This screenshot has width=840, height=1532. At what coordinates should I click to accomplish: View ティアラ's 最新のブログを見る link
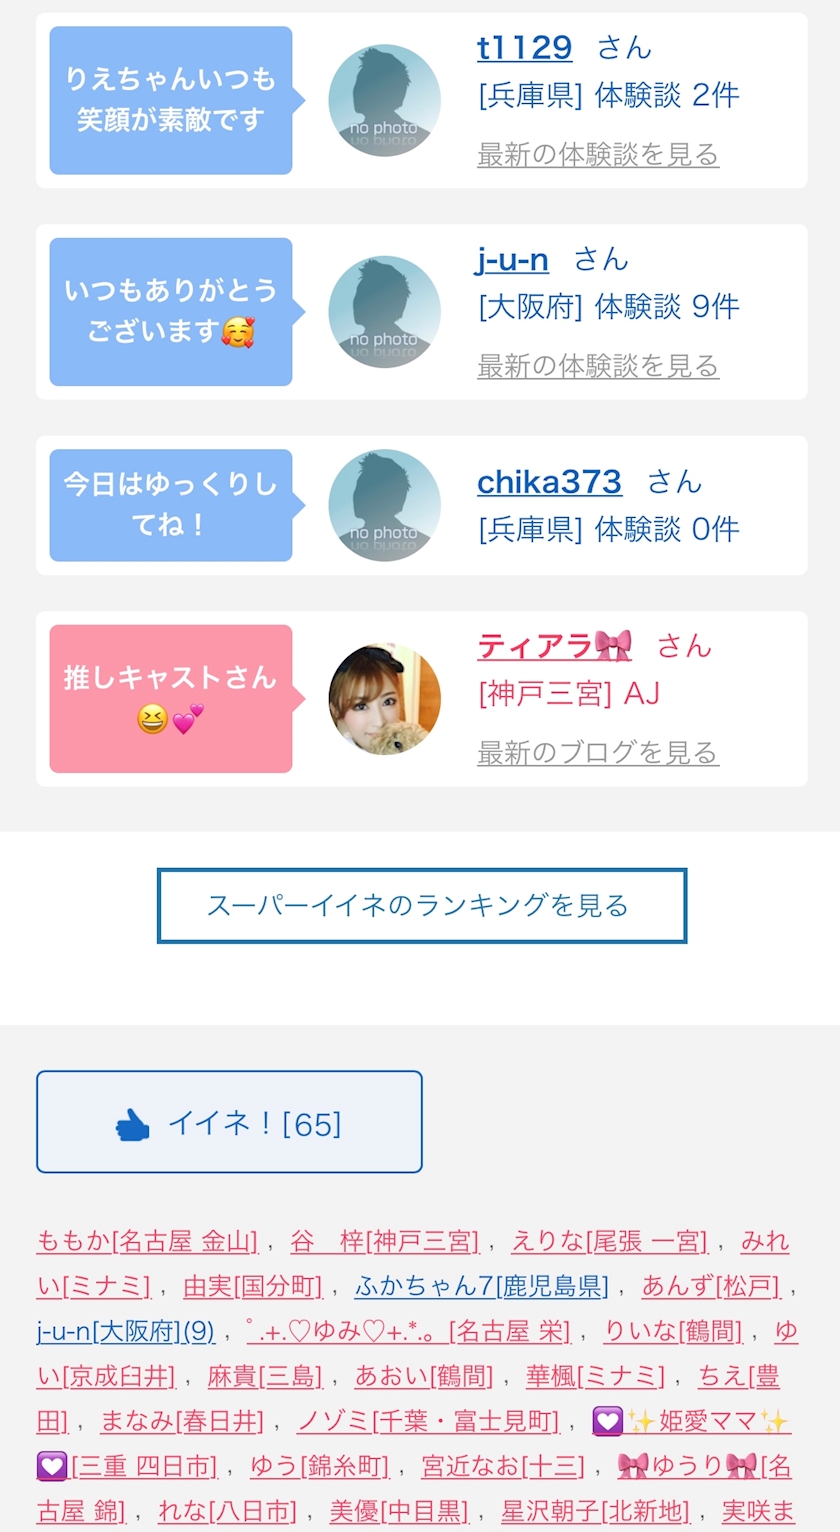(598, 752)
